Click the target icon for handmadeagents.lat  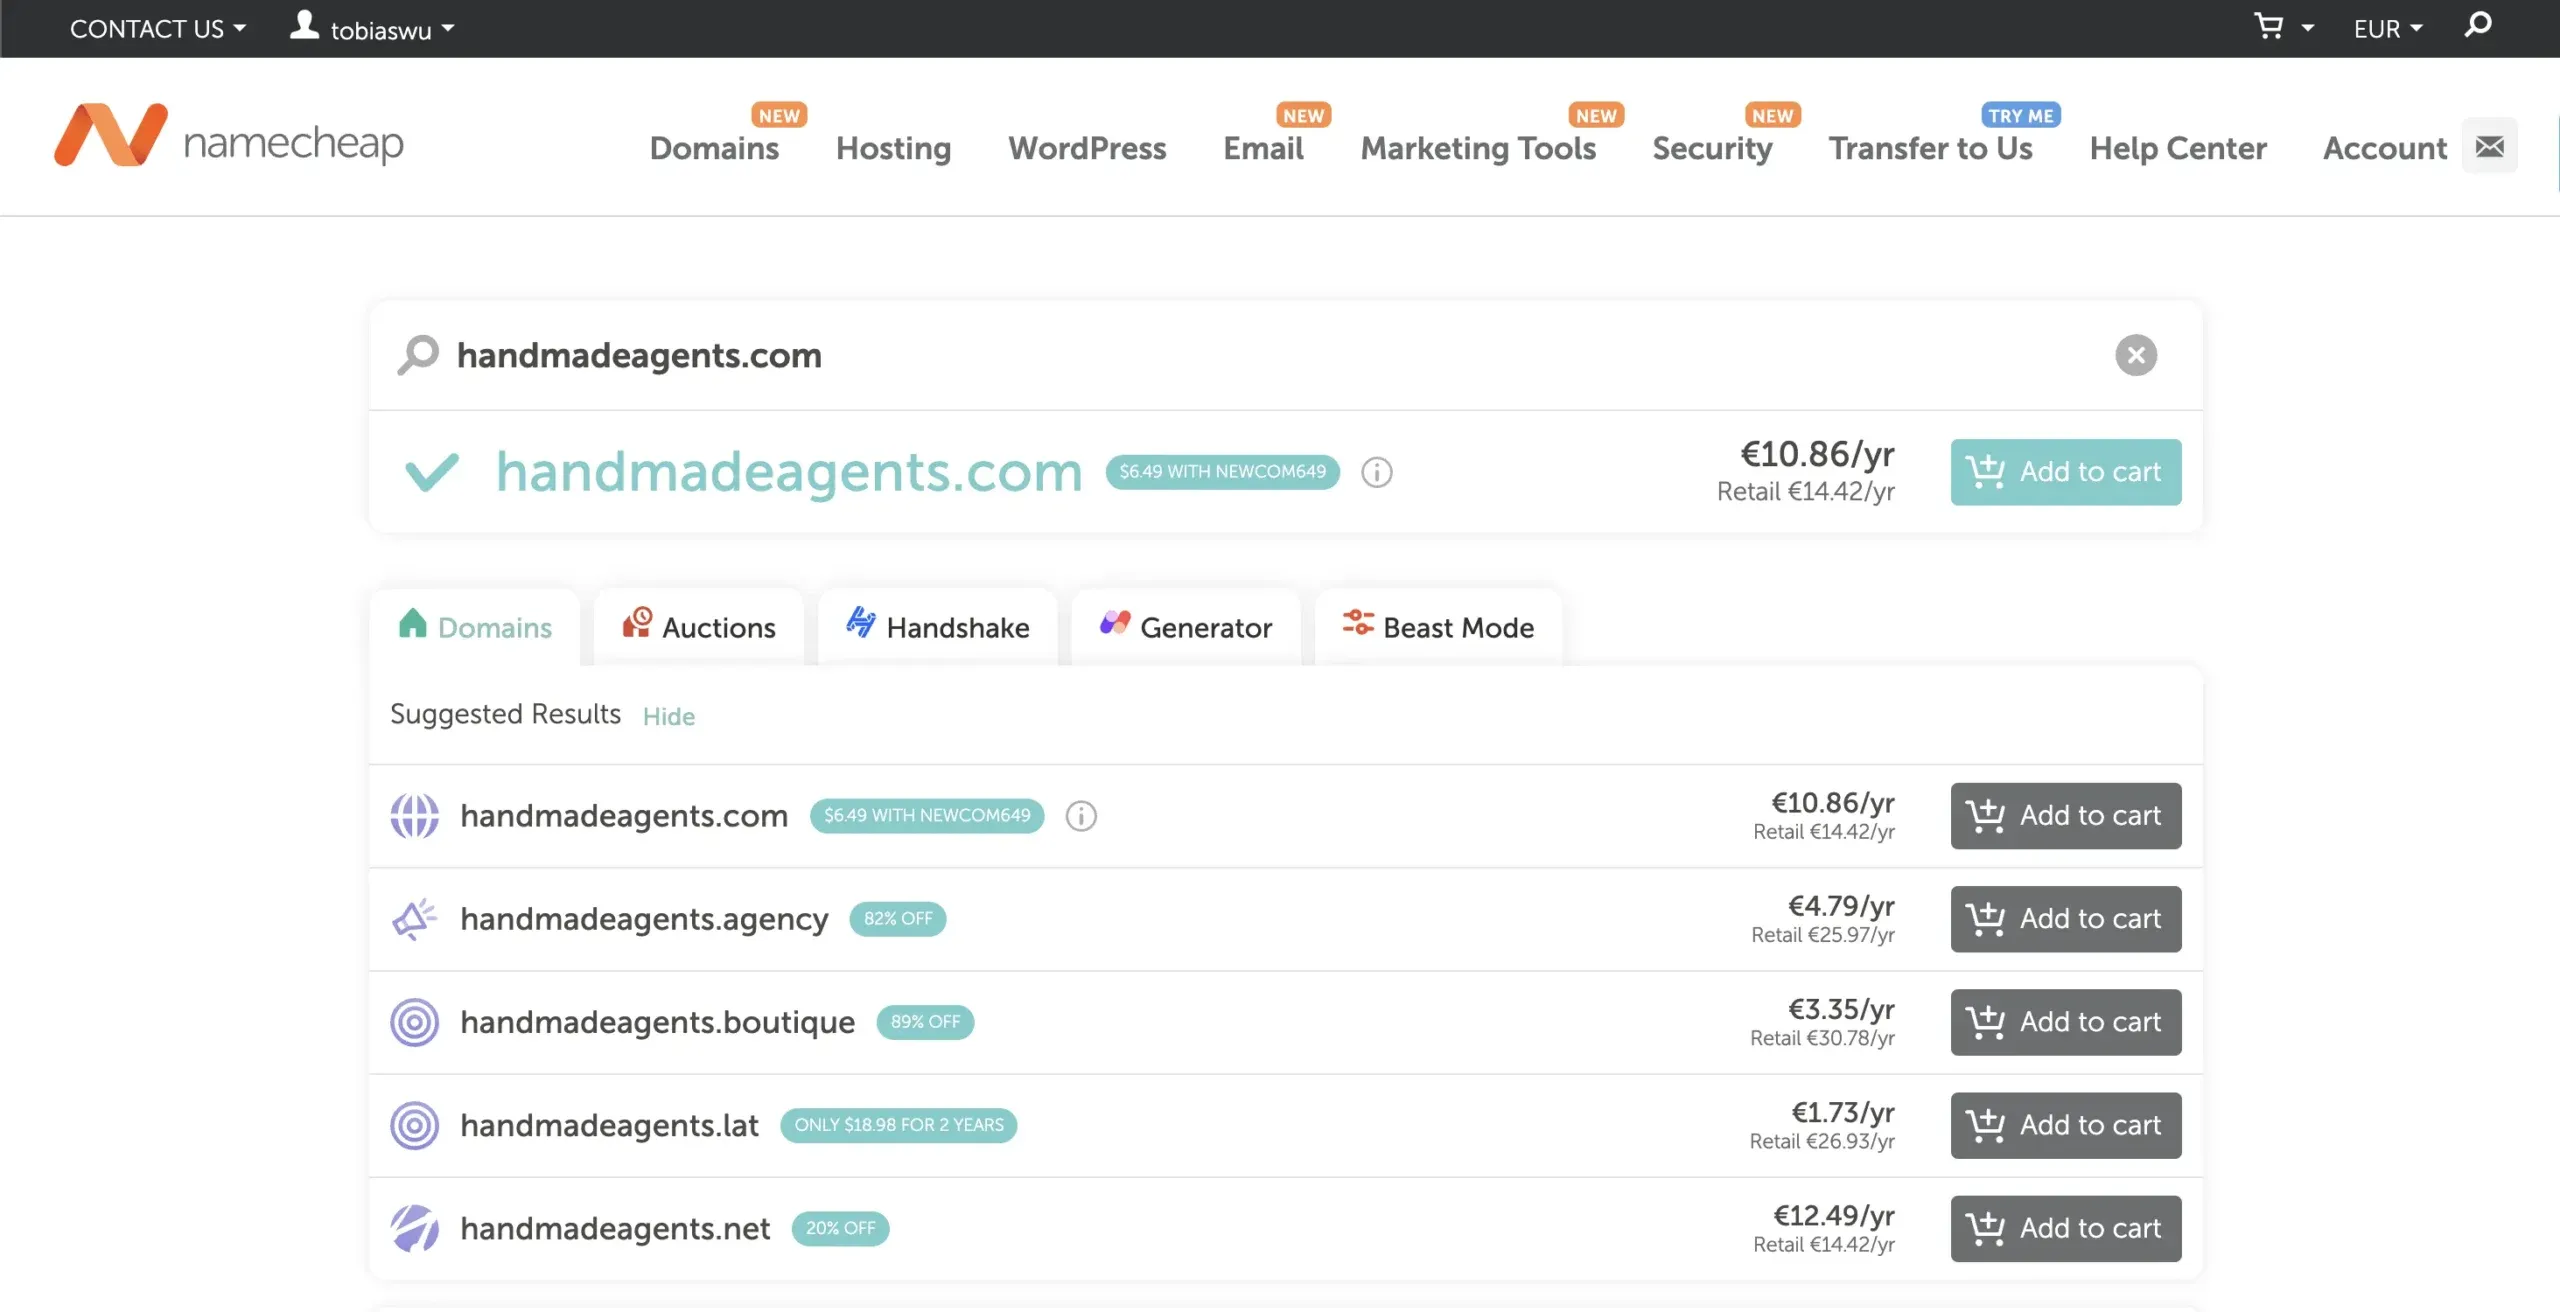(414, 1125)
